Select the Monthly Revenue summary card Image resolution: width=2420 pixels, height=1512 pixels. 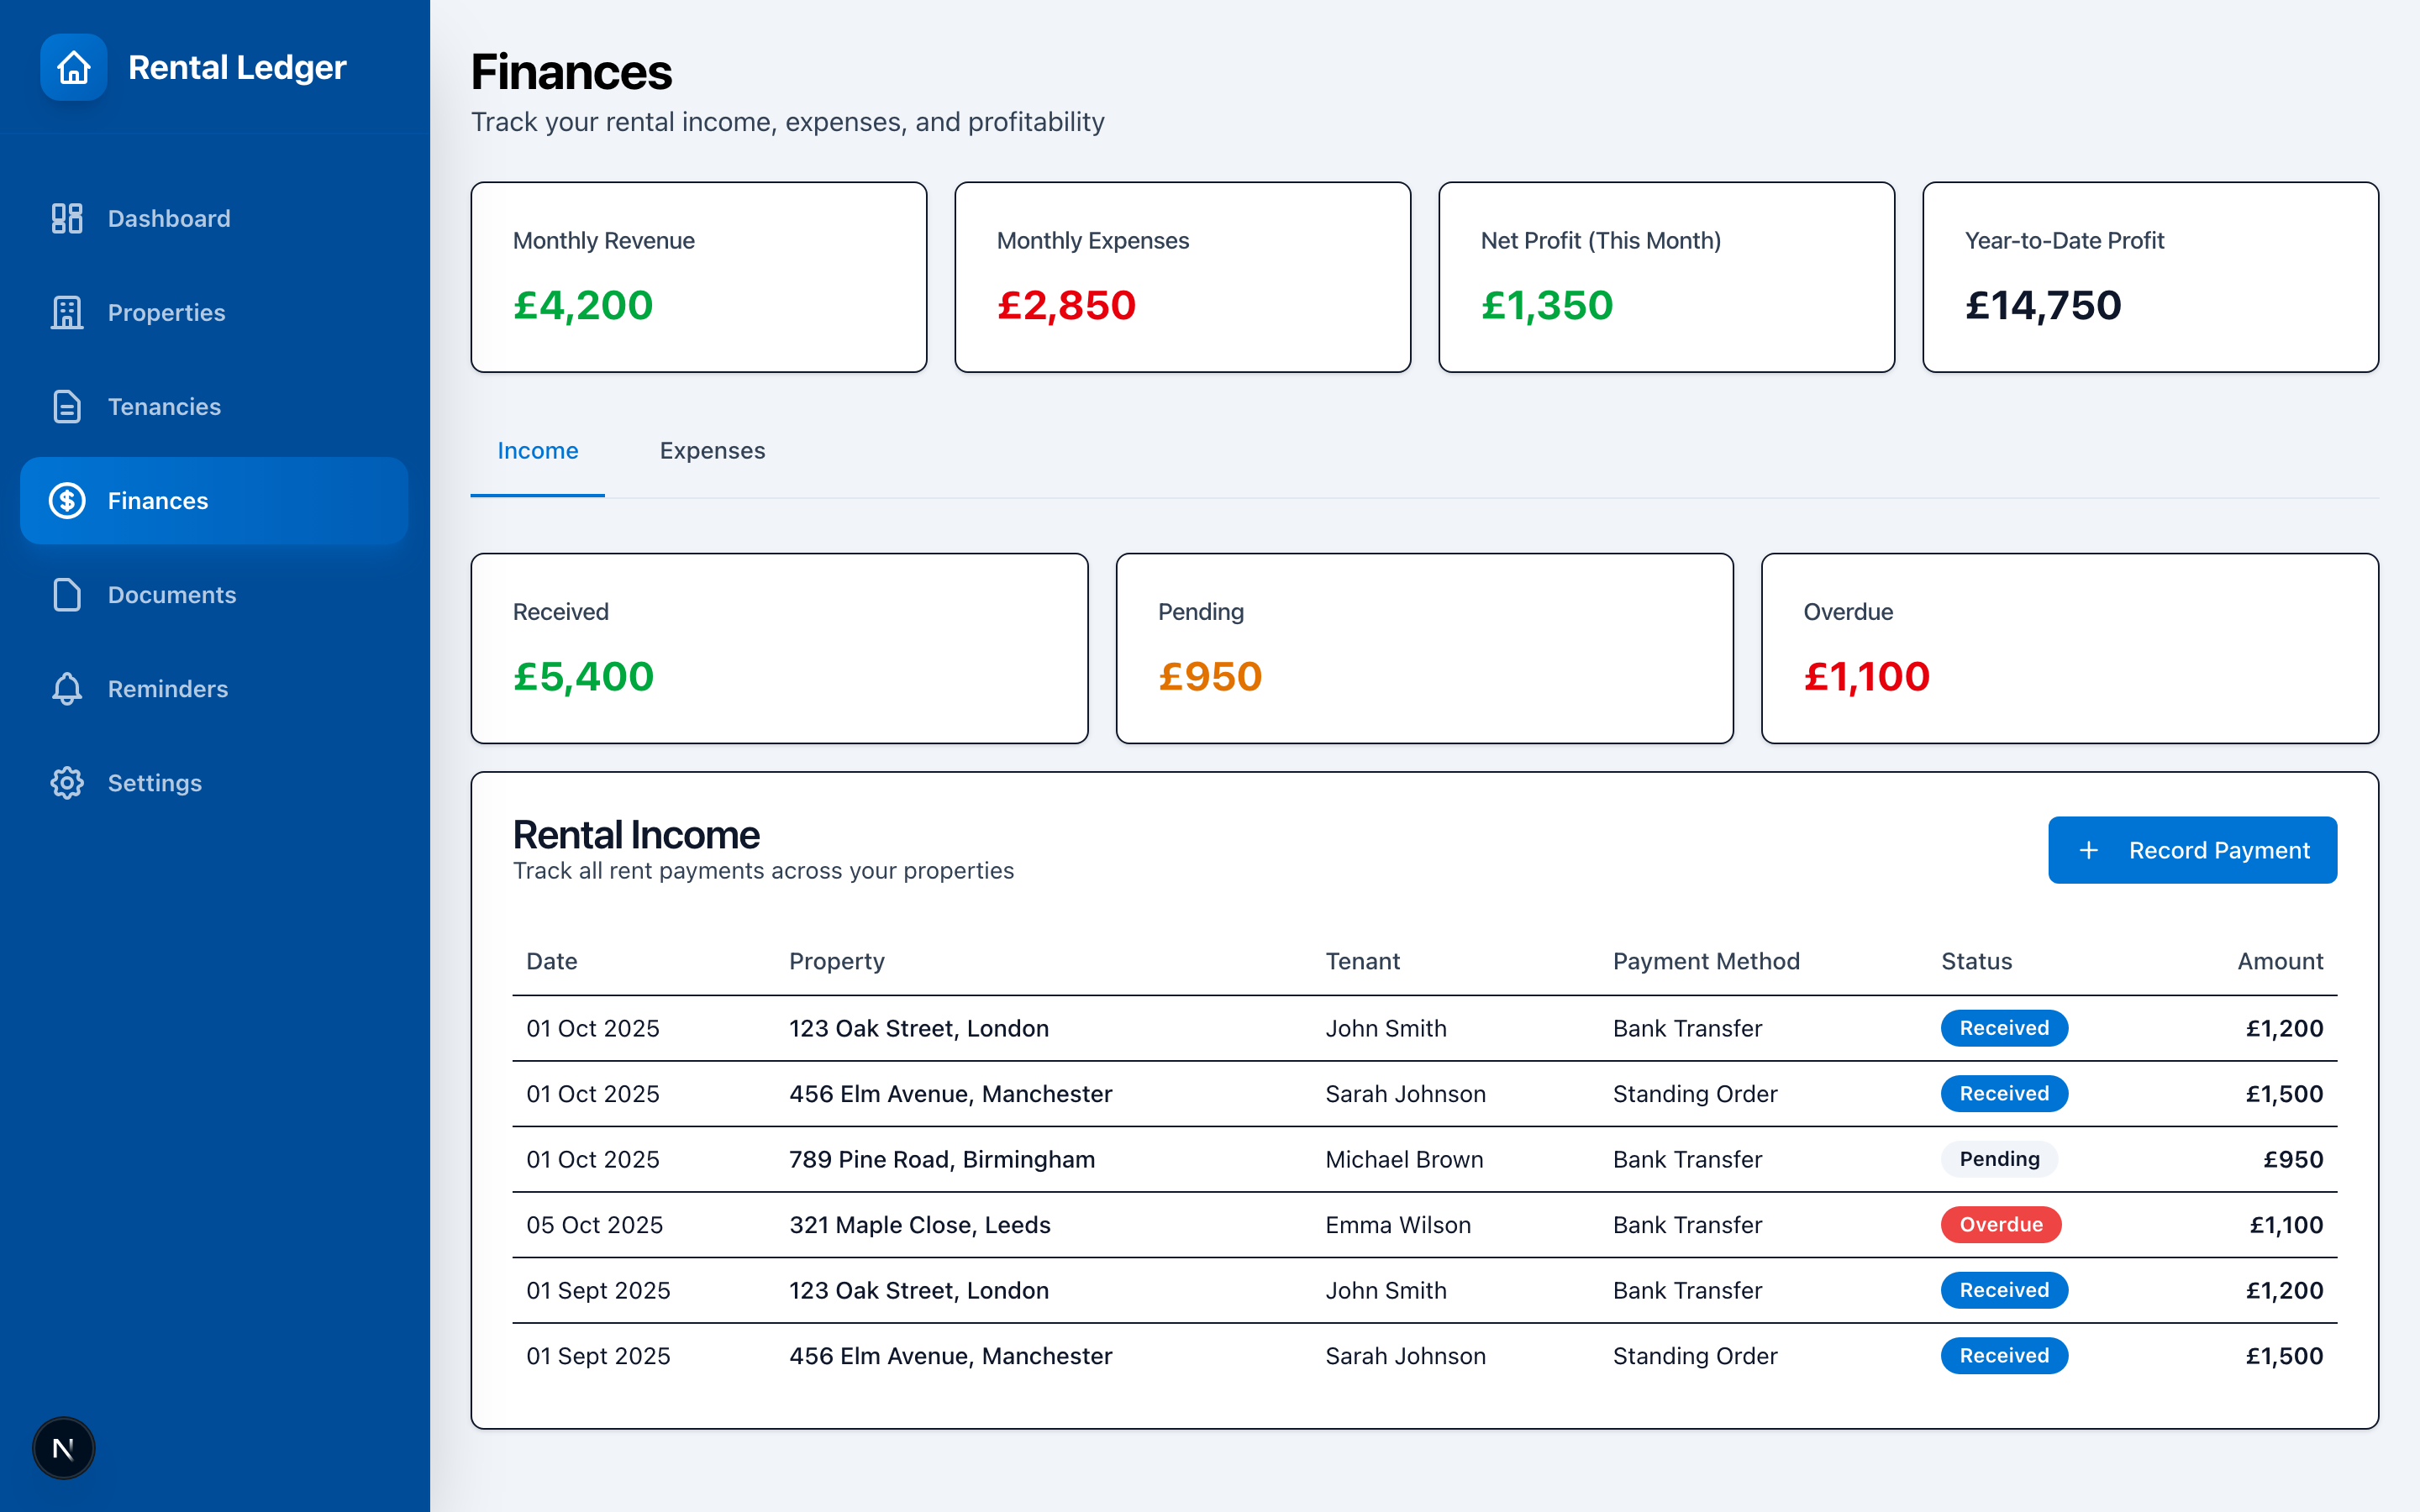pos(699,277)
